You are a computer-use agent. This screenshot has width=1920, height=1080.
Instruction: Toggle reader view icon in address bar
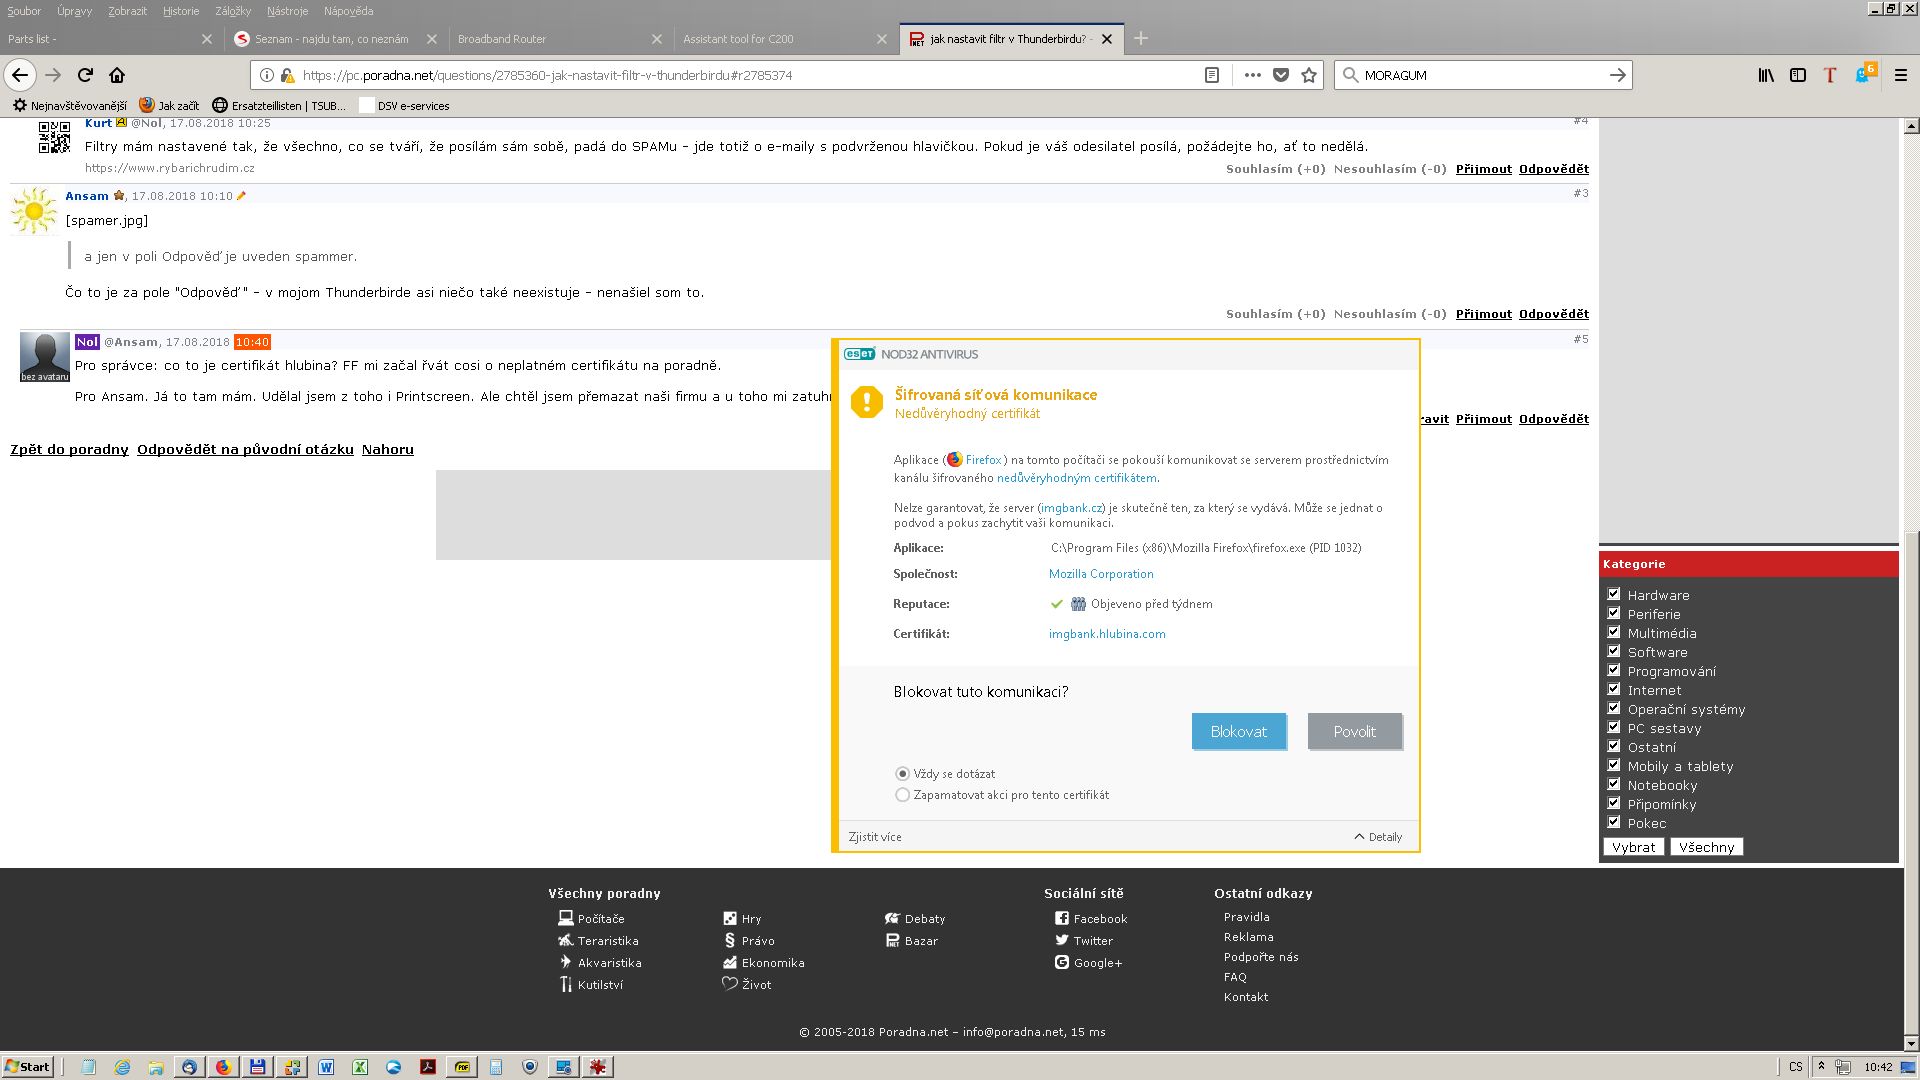[x=1211, y=75]
